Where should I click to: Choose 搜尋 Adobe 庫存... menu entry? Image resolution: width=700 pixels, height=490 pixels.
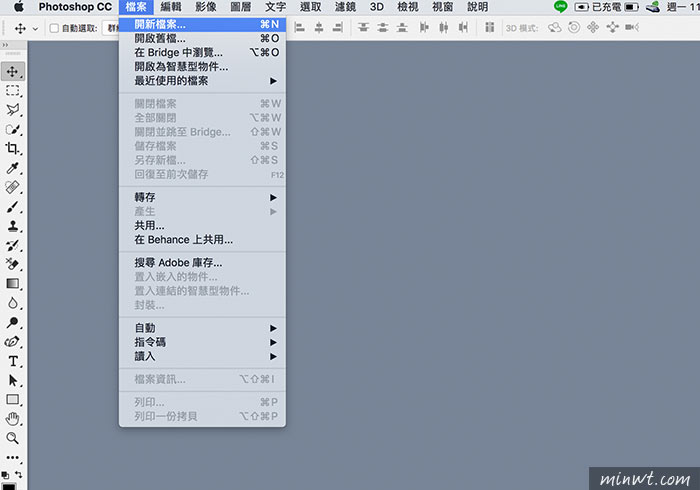pos(202,263)
